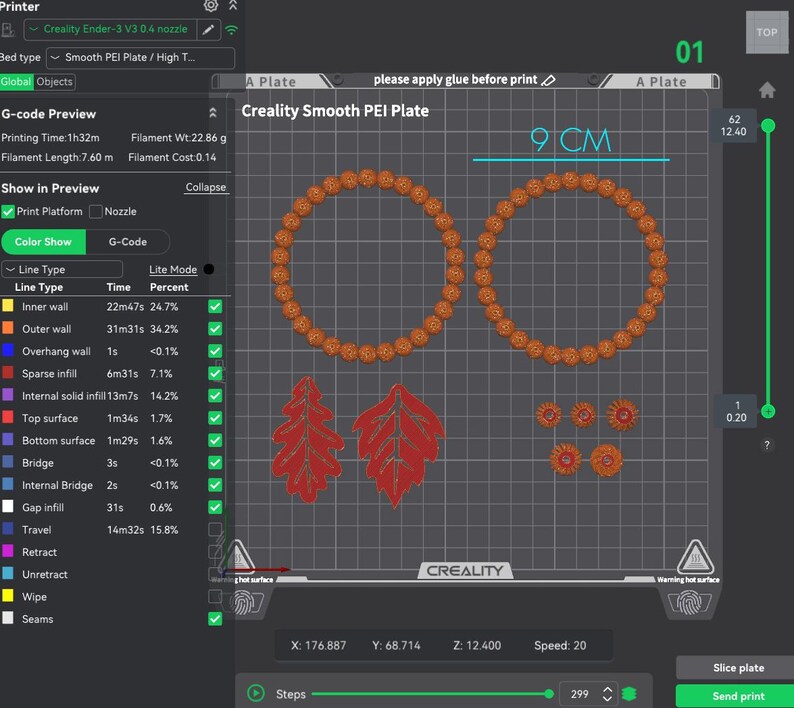The height and width of the screenshot is (708, 794).
Task: Click the printer device icon beside preset
Action: point(8,30)
